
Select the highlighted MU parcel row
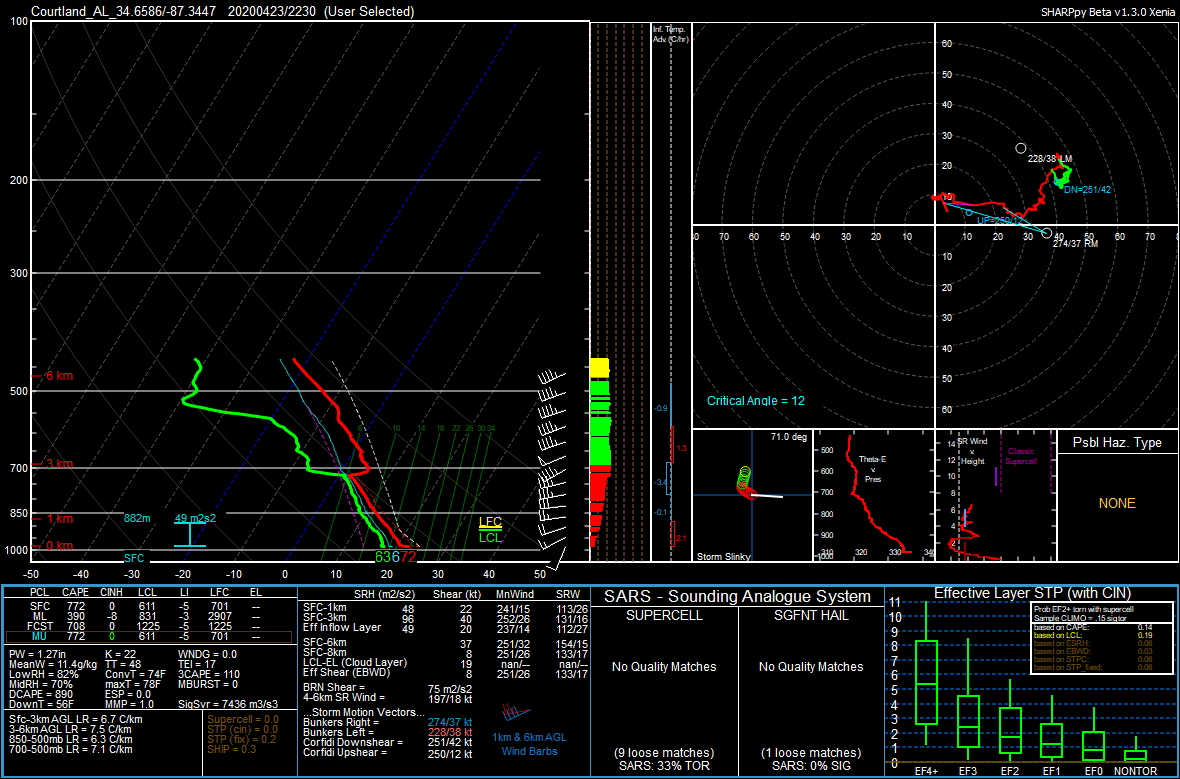point(148,637)
